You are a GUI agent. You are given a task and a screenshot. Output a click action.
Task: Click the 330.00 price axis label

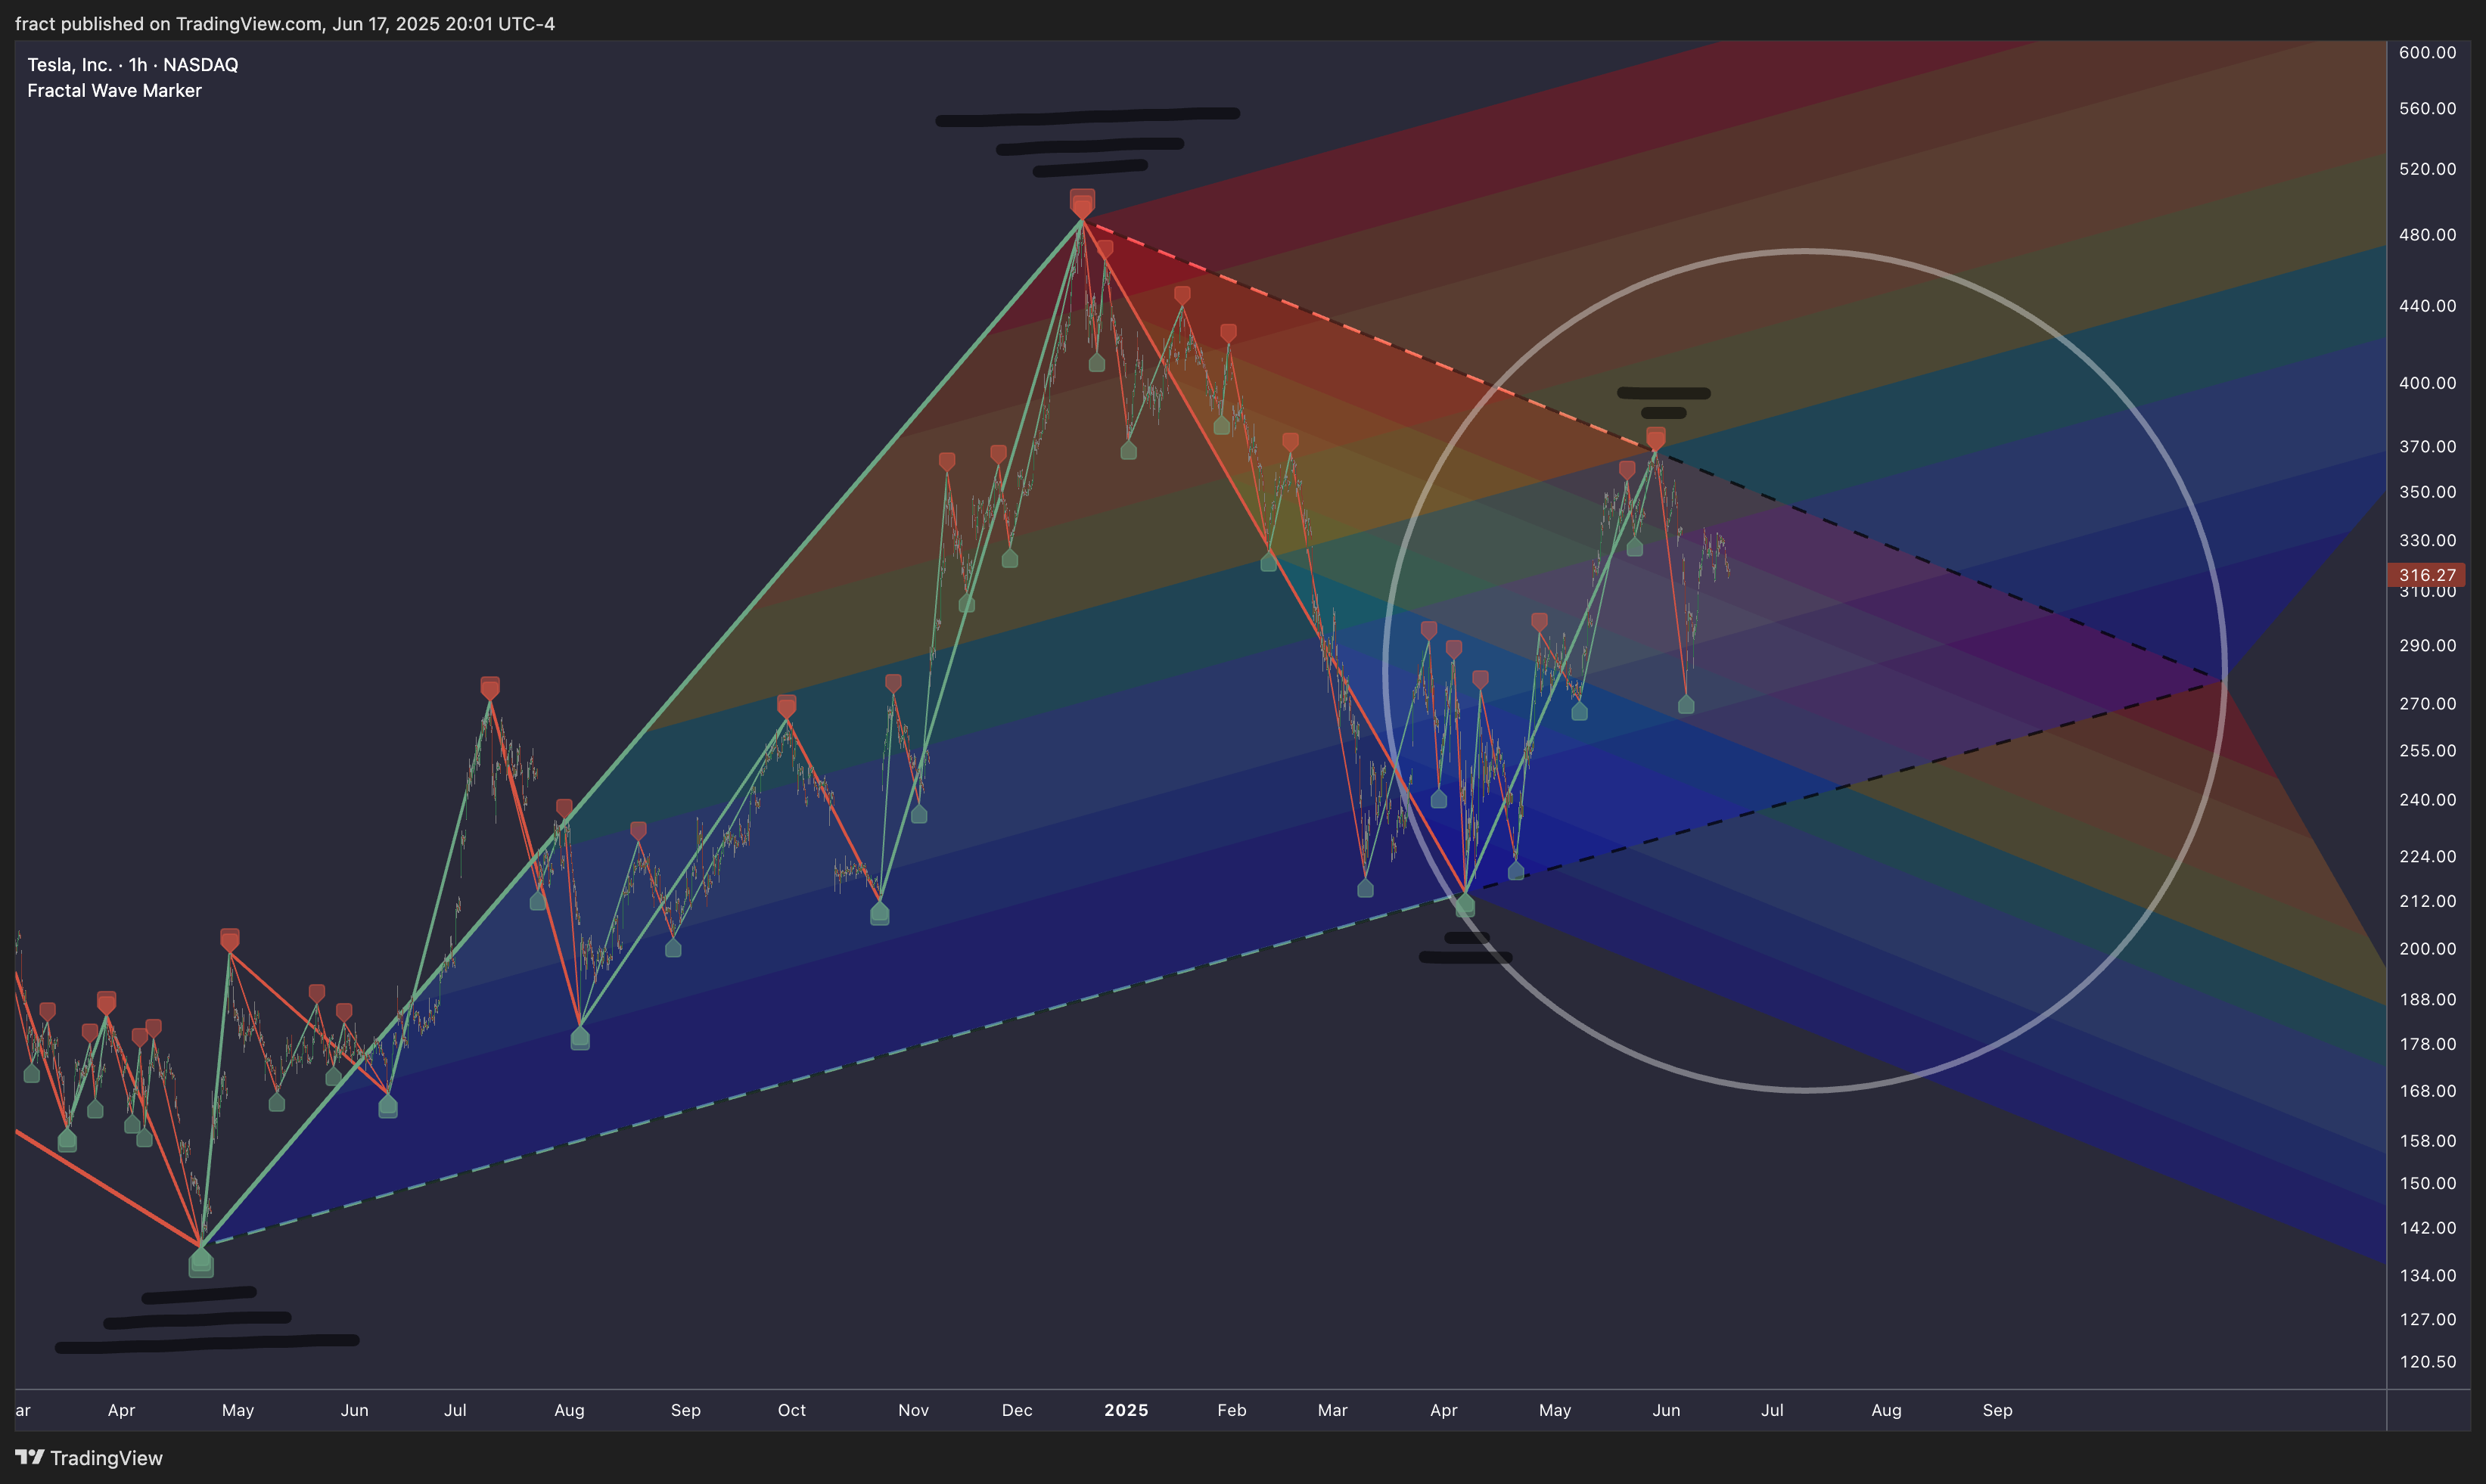coord(2427,541)
